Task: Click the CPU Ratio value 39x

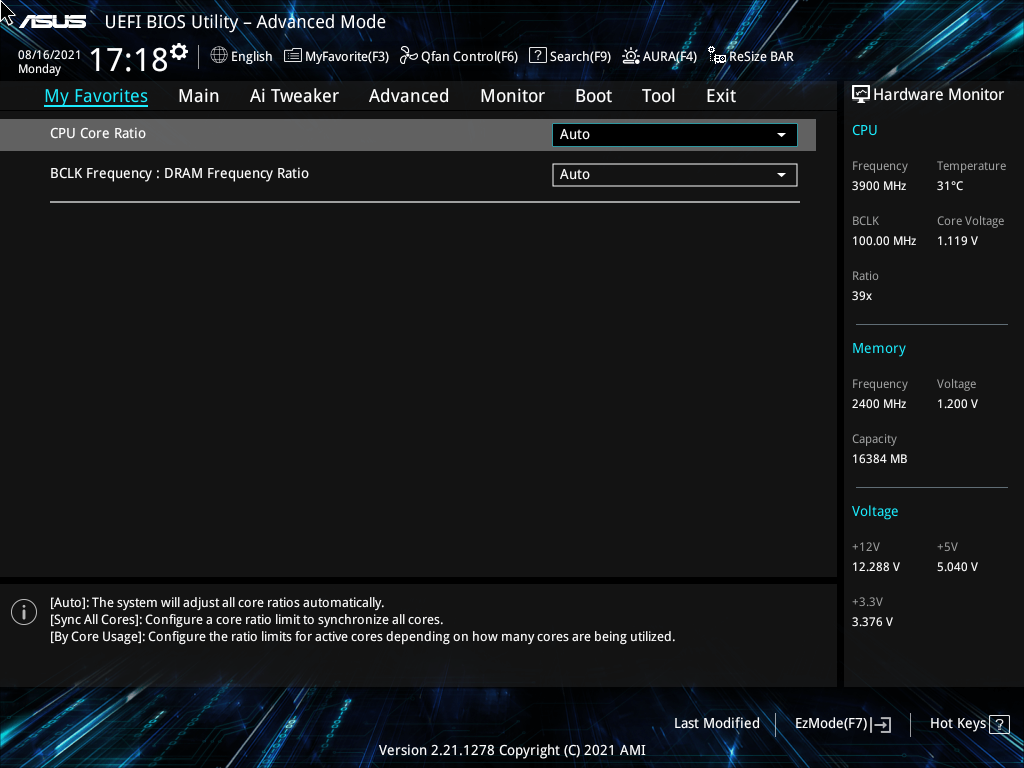Action: tap(862, 295)
